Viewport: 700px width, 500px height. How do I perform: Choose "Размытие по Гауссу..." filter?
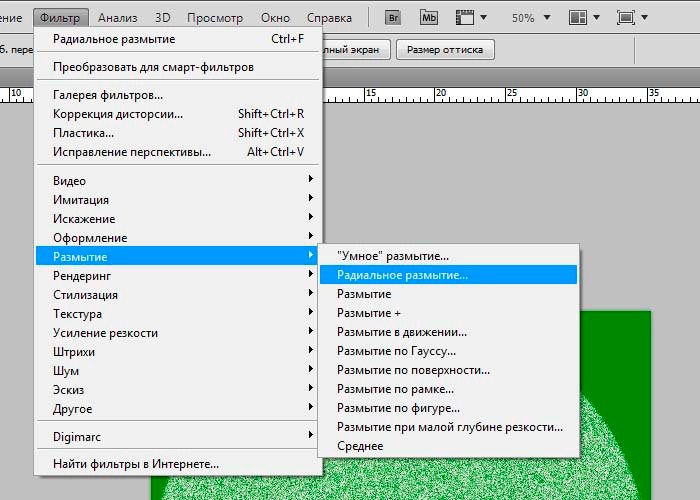pyautogui.click(x=396, y=351)
